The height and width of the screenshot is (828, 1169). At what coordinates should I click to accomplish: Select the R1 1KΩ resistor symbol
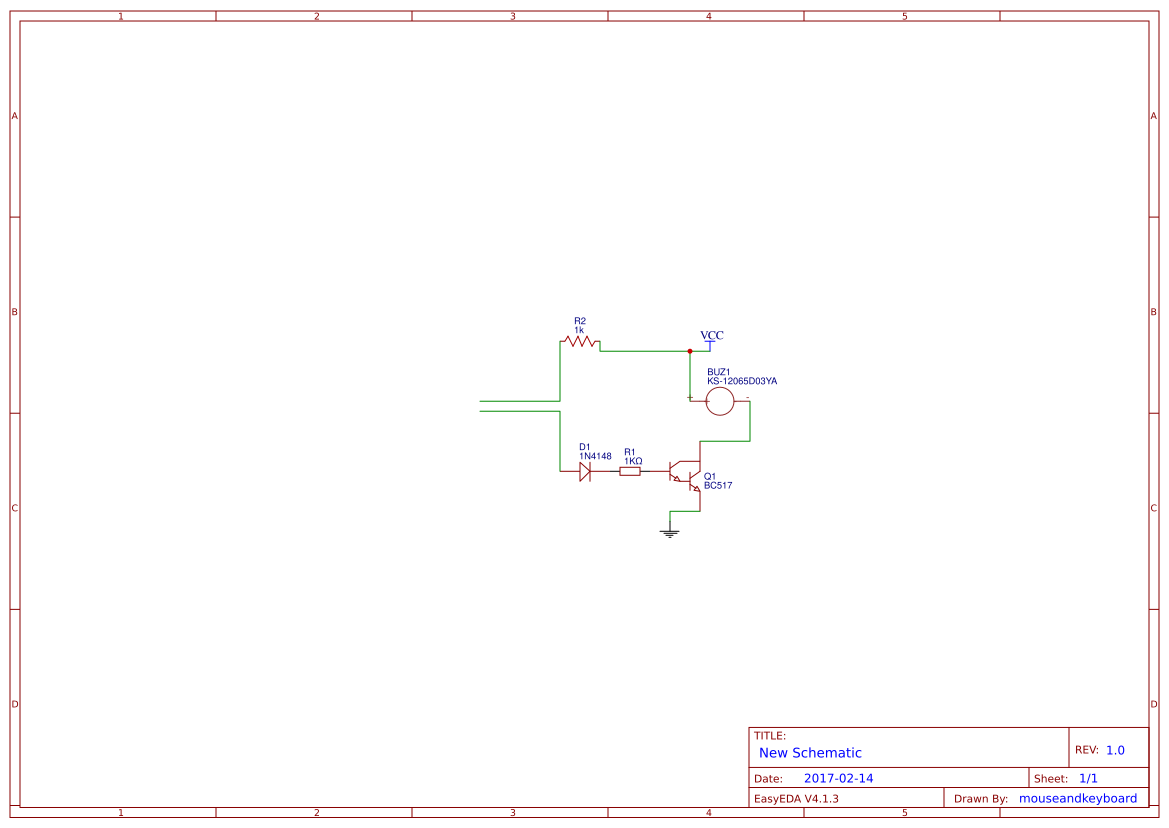[x=632, y=471]
